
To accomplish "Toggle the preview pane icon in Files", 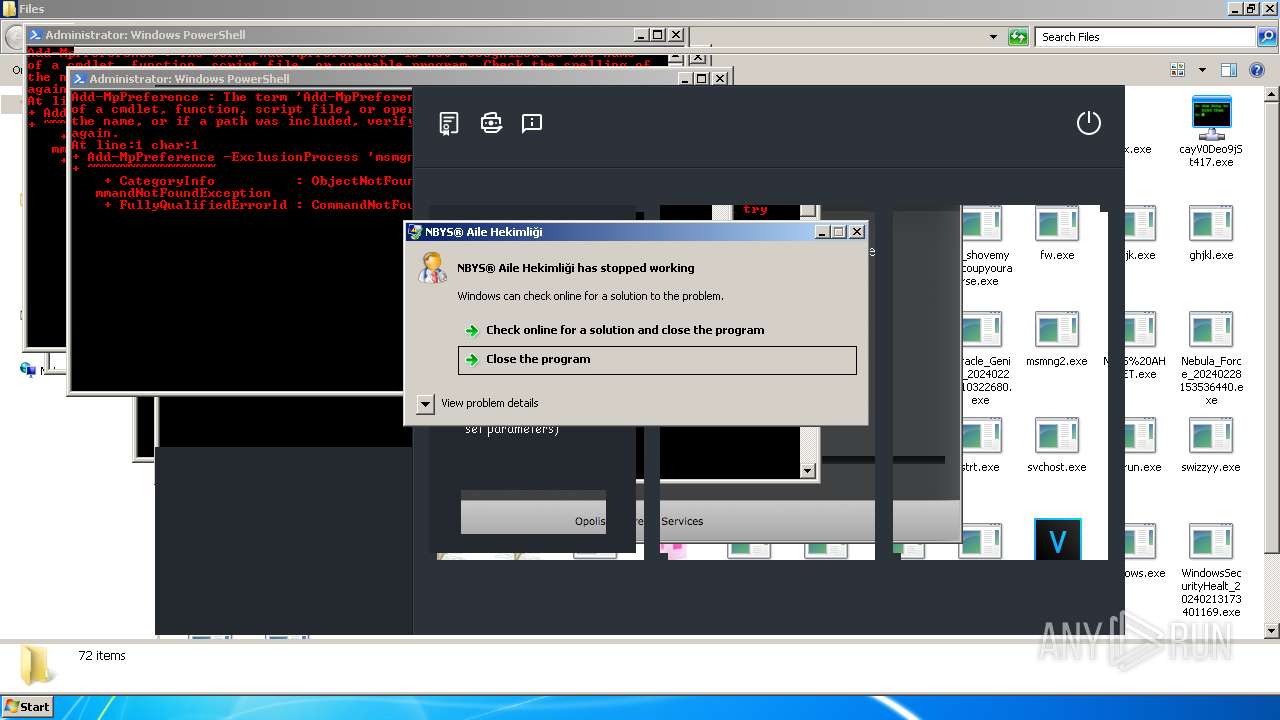I will (1229, 70).
